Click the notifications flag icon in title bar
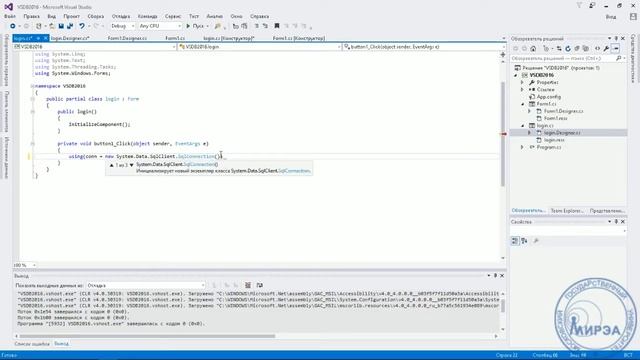 [579, 6]
